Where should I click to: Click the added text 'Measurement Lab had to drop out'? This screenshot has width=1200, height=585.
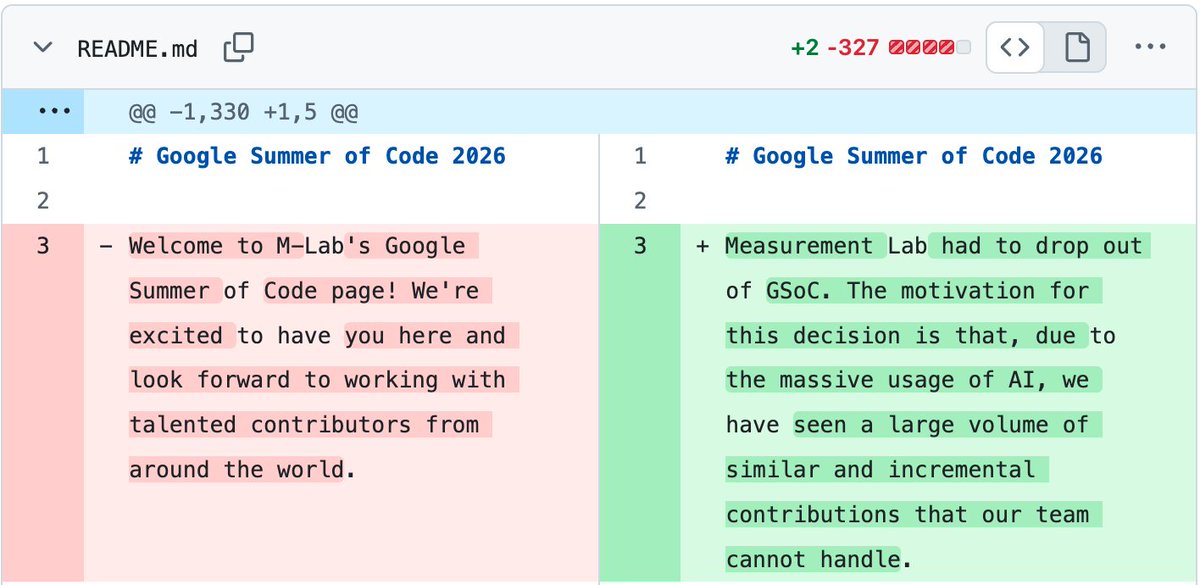pos(934,246)
